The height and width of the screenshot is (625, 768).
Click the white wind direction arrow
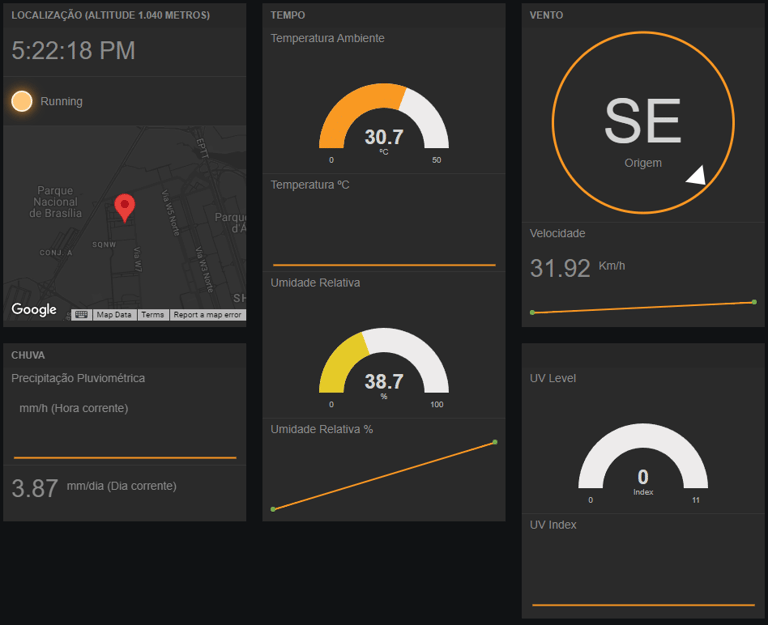coord(696,175)
